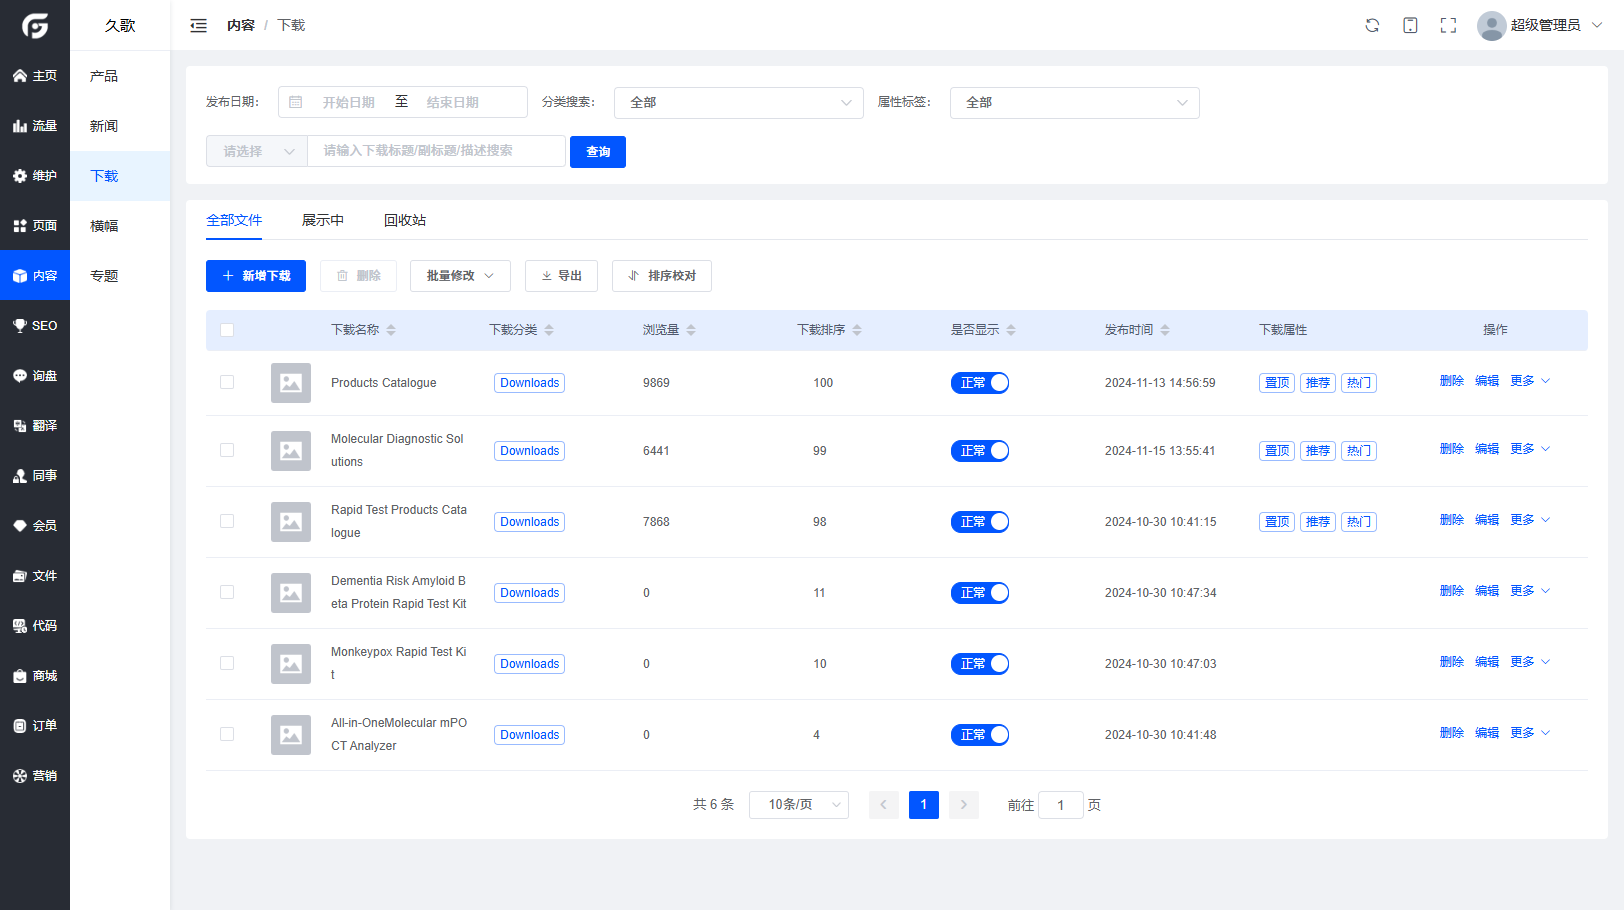
Task: Switch to the 展示中 tab
Action: point(323,220)
